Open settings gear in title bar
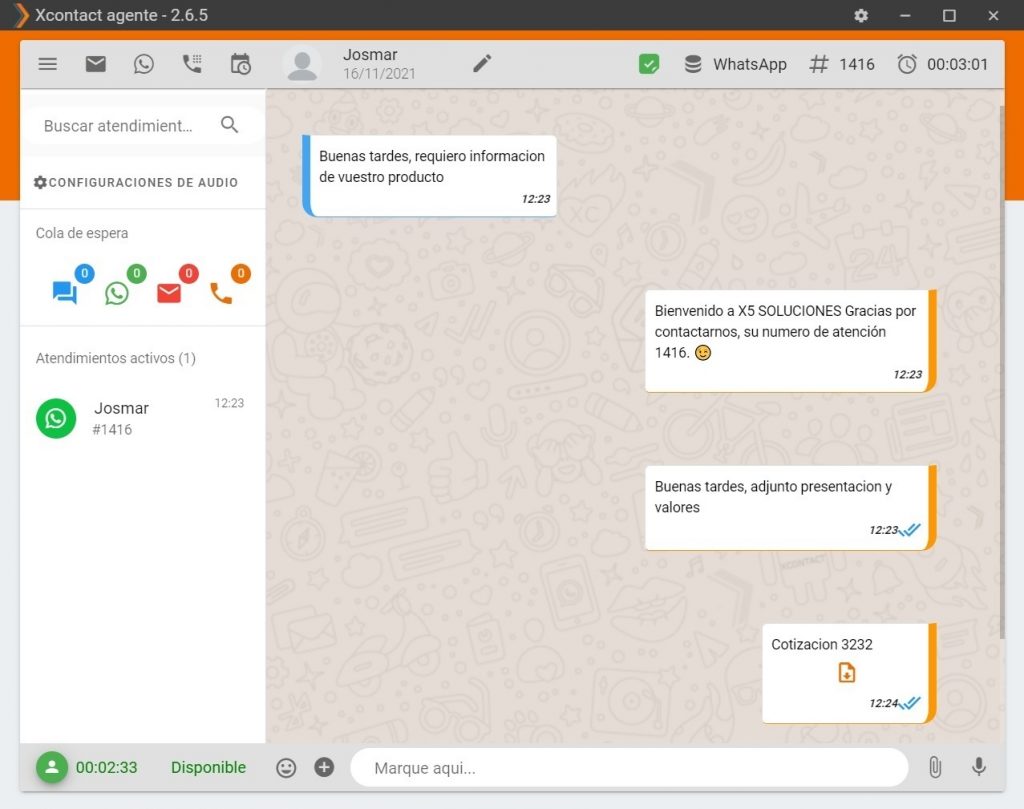This screenshot has width=1024, height=809. pos(861,15)
